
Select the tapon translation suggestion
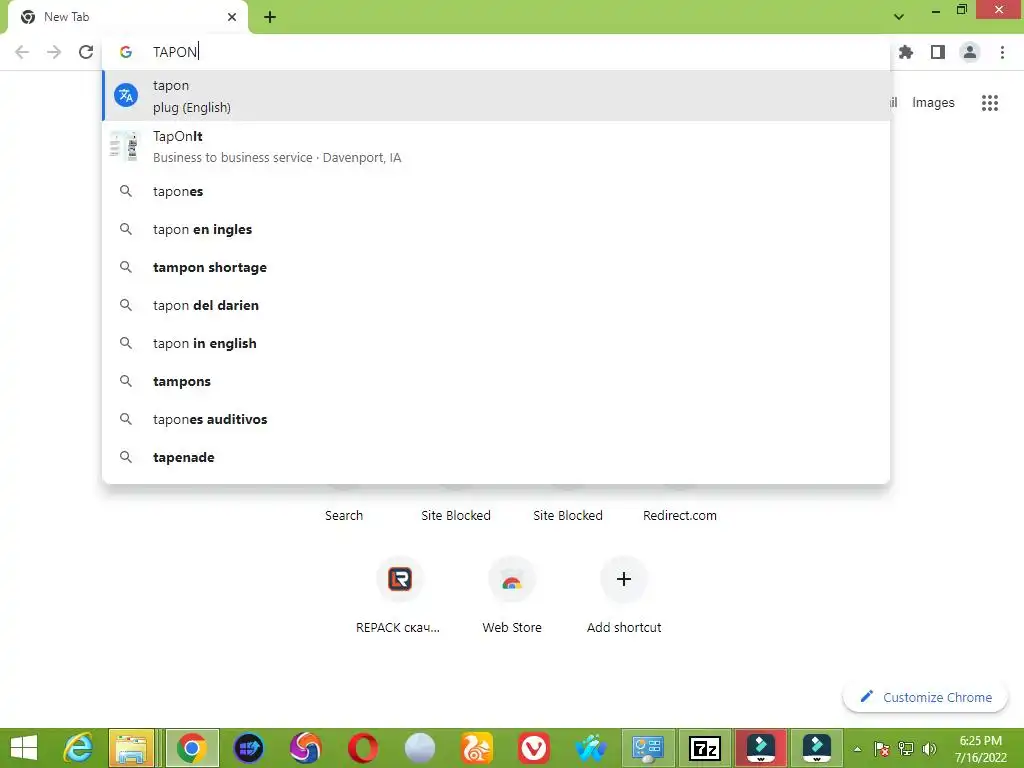pos(496,96)
